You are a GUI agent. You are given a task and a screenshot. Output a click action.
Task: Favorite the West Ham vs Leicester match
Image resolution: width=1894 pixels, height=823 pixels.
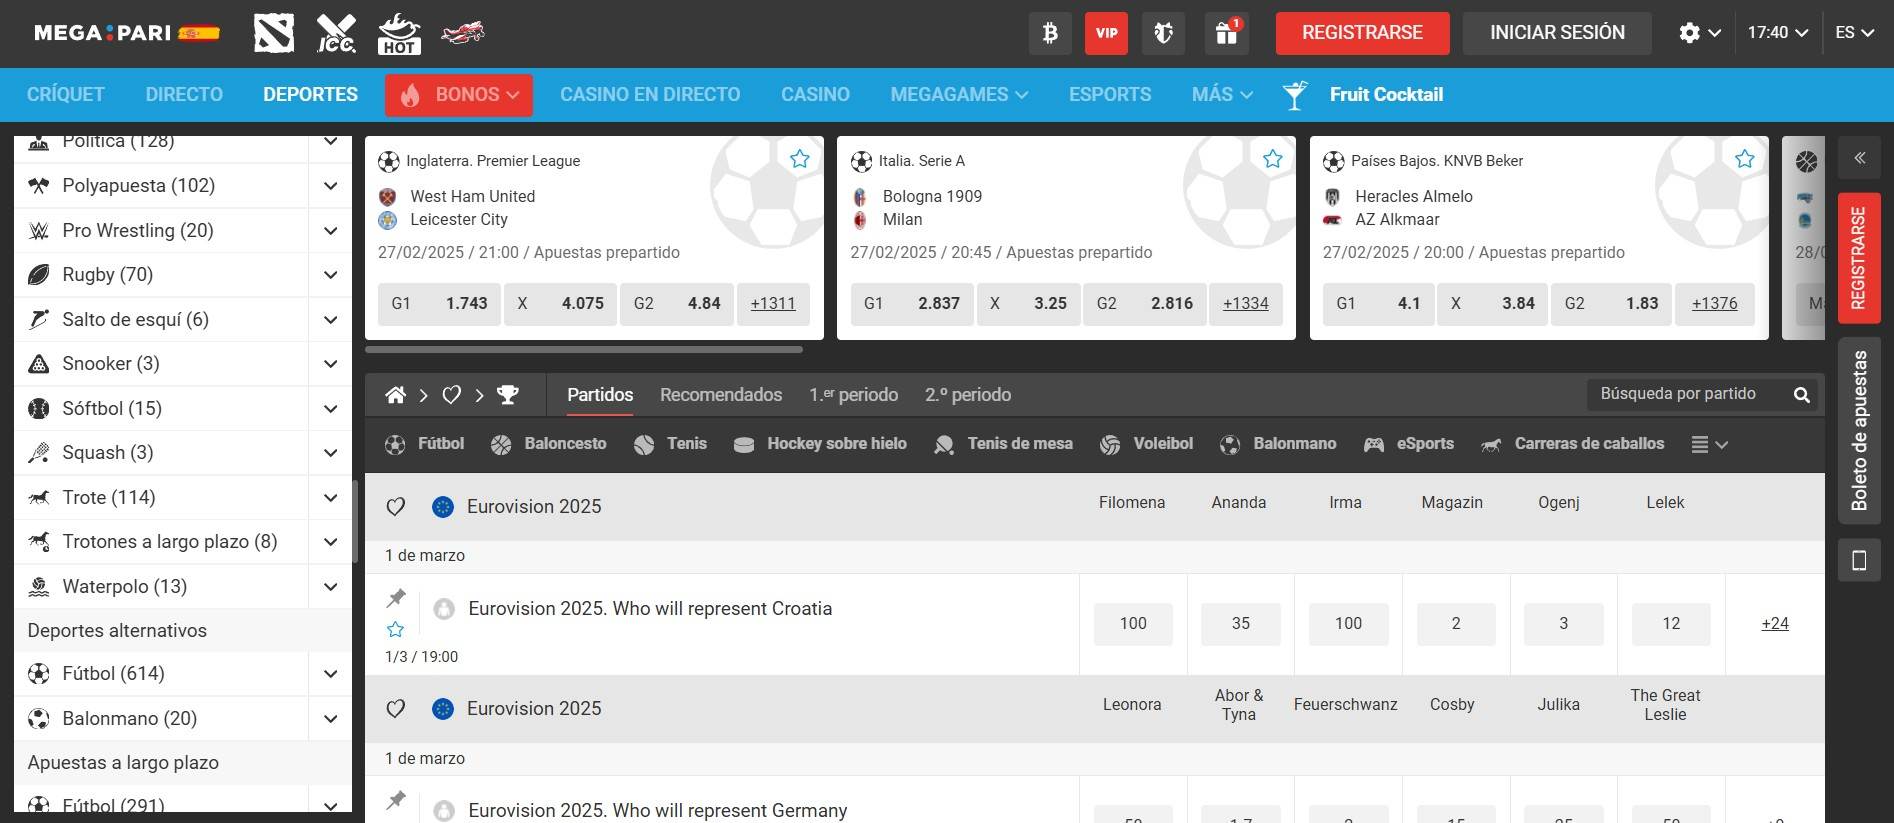click(800, 159)
